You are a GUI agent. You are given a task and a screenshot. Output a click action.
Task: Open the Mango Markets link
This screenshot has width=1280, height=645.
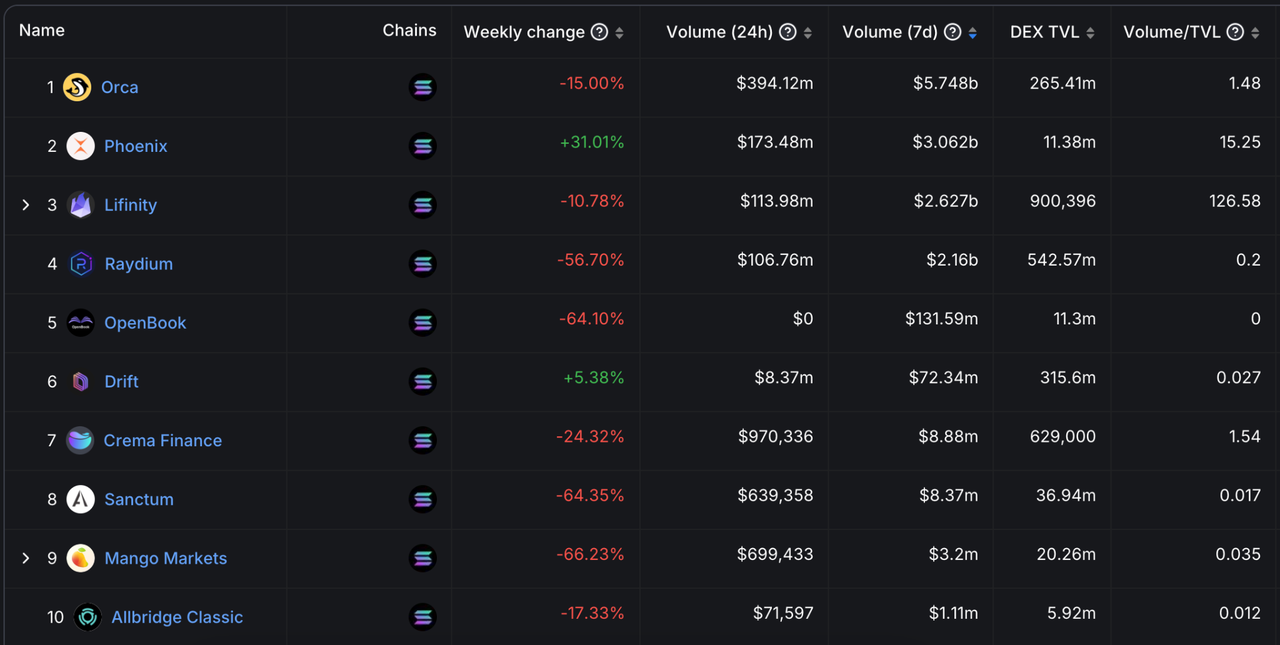[x=166, y=558]
